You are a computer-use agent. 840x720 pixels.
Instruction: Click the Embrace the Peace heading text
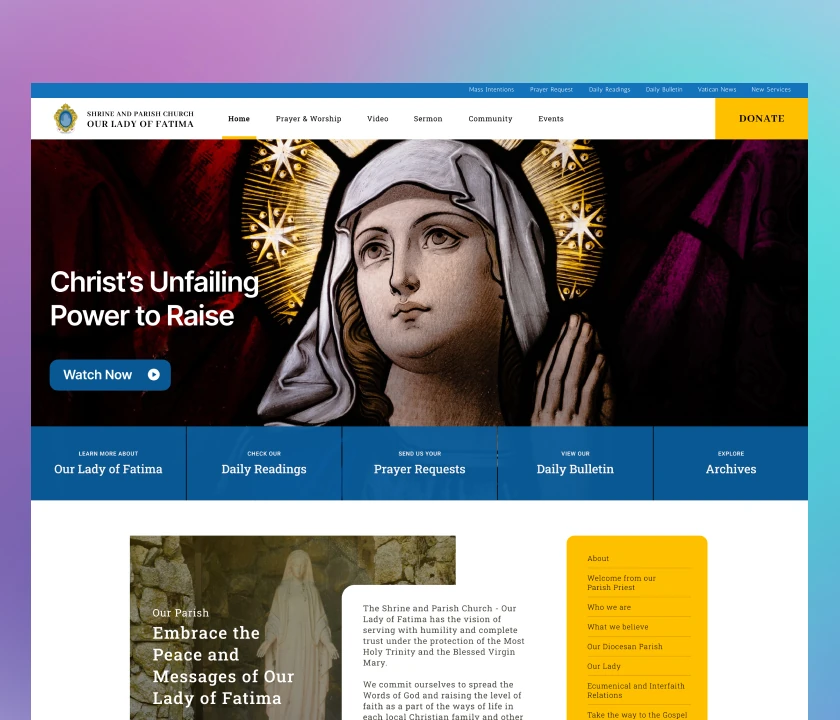pyautogui.click(x=223, y=665)
